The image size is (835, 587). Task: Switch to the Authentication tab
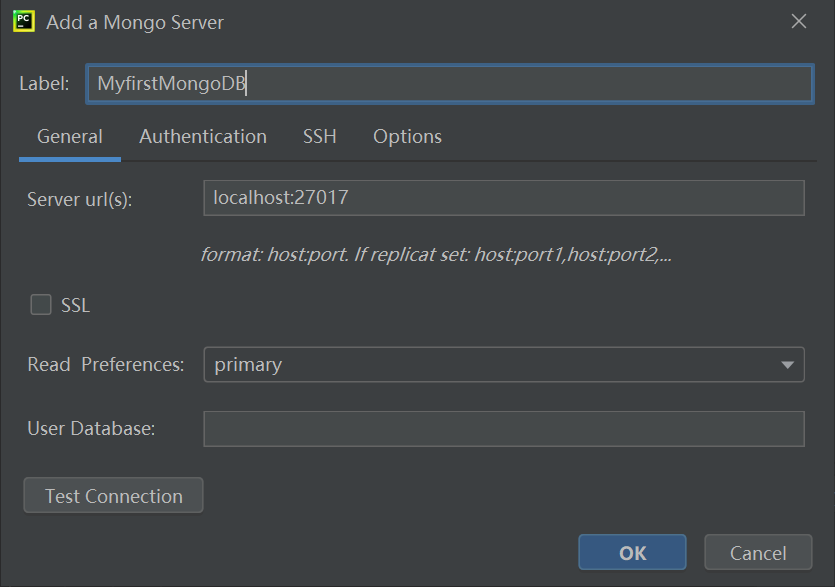click(202, 136)
